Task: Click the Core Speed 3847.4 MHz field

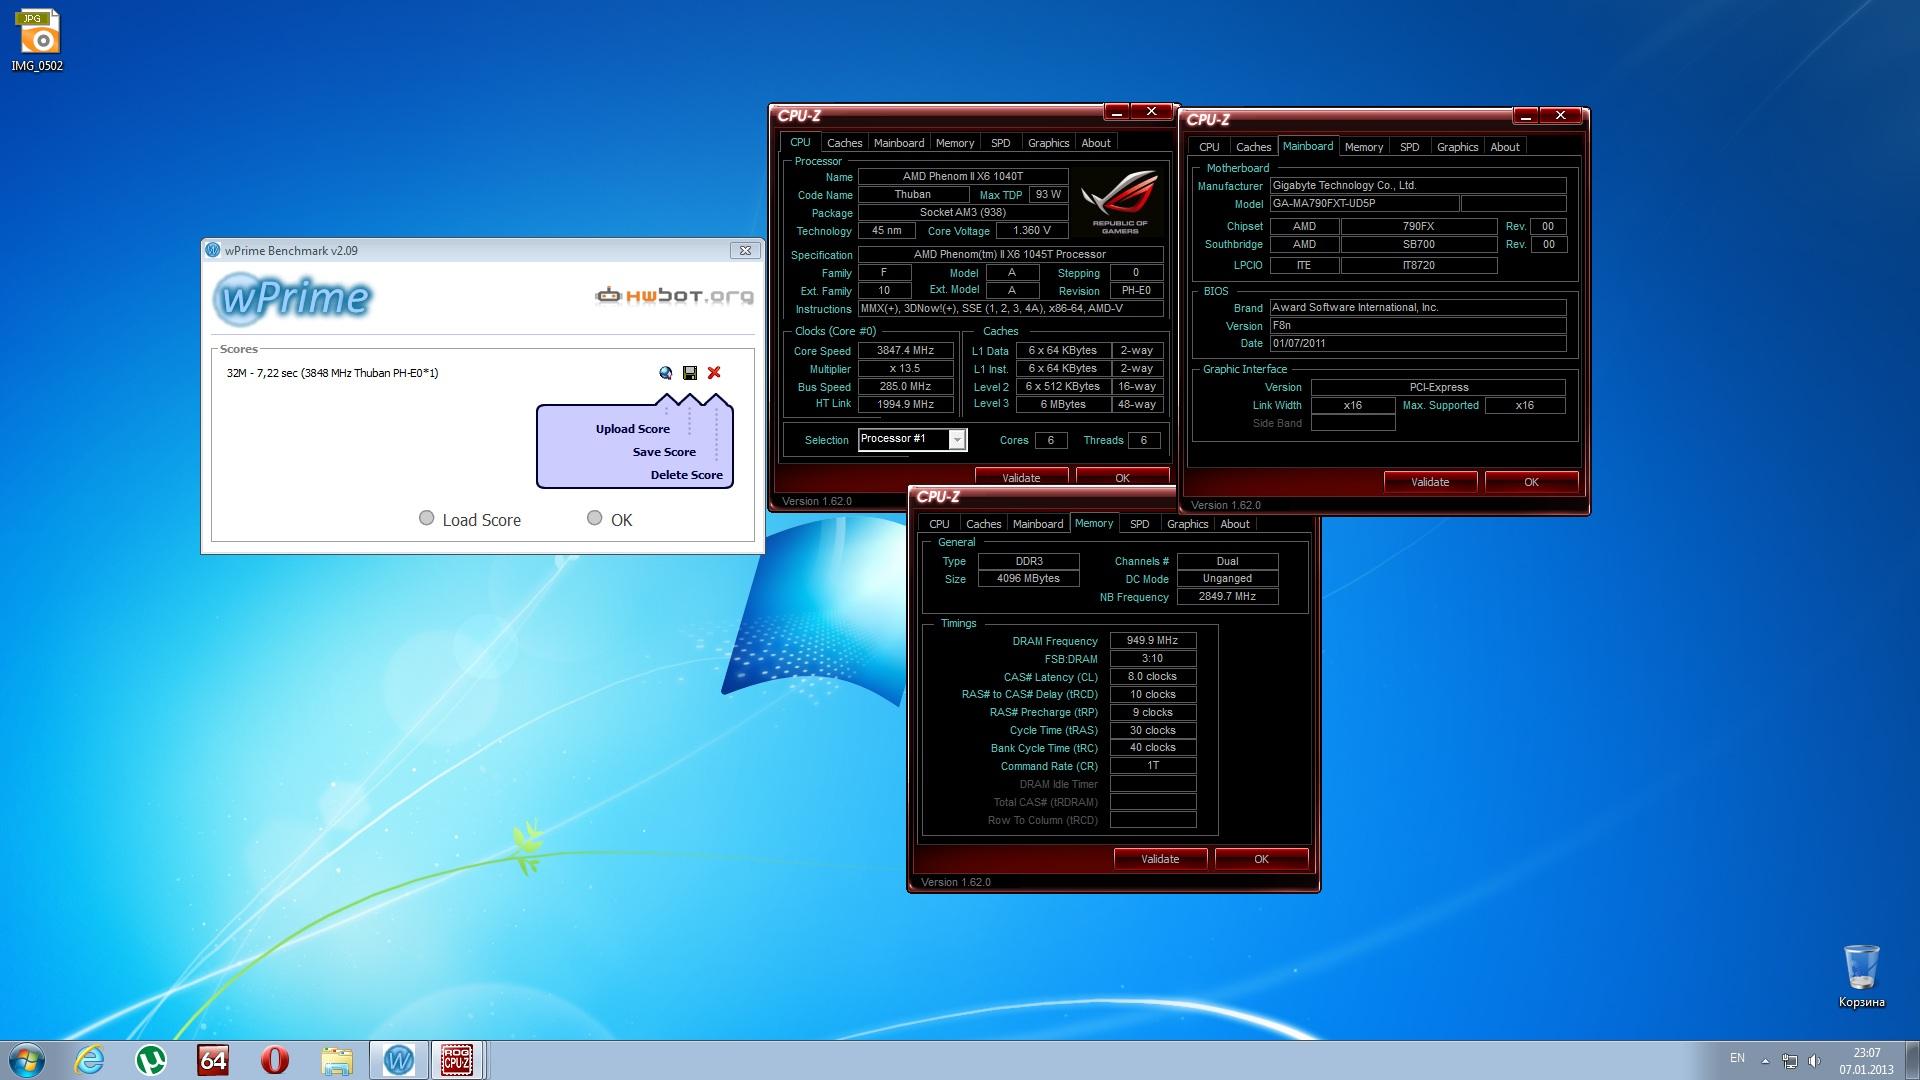Action: coord(905,351)
